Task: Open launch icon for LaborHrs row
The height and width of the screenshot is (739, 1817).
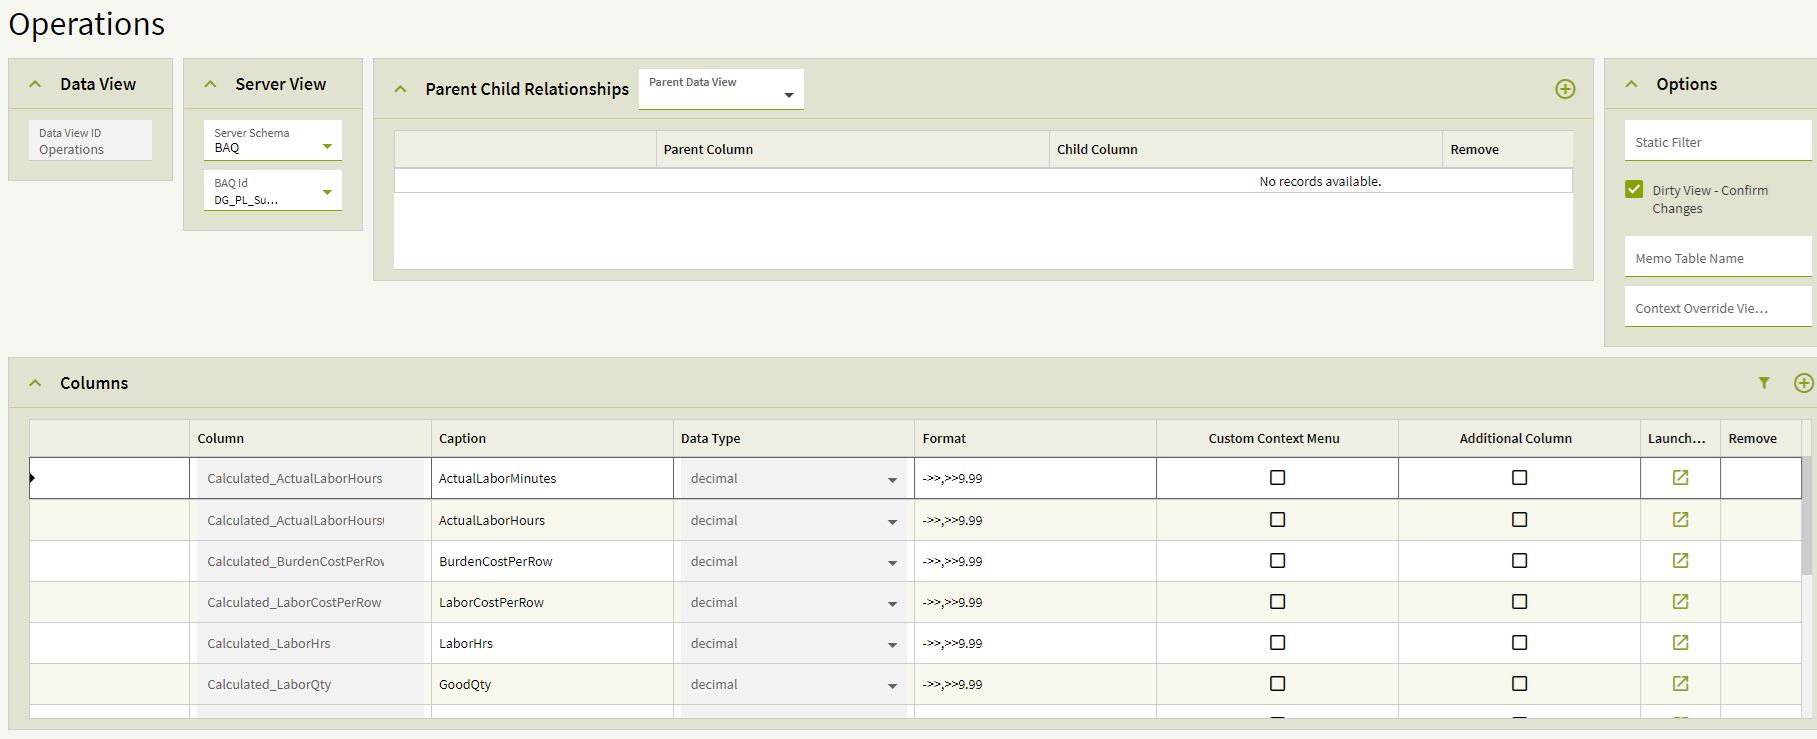Action: click(1680, 643)
